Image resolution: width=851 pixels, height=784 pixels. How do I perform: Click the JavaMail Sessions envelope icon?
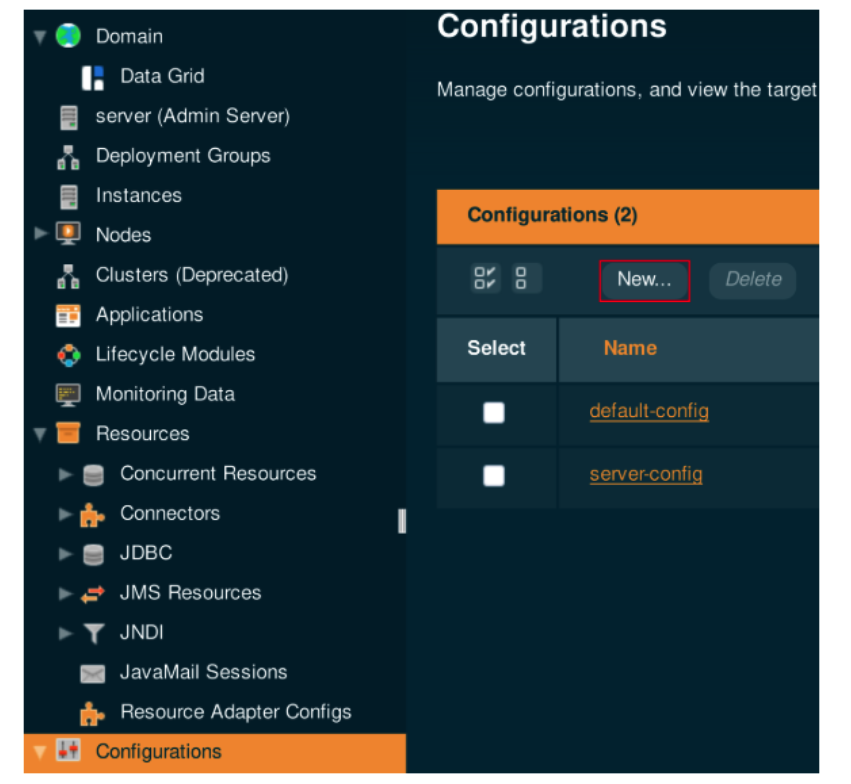point(93,674)
